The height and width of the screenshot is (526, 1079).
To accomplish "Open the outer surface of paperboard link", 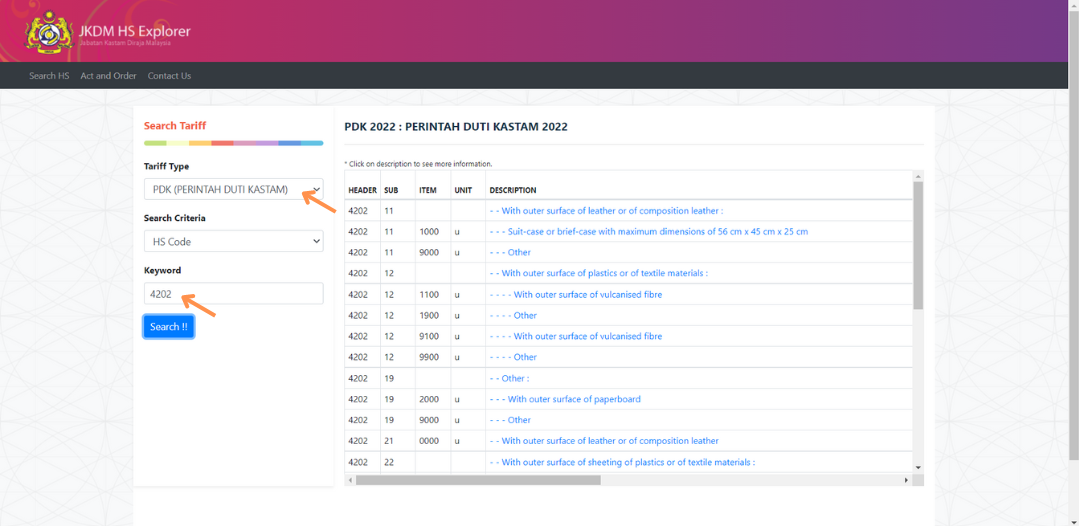I will click(565, 399).
